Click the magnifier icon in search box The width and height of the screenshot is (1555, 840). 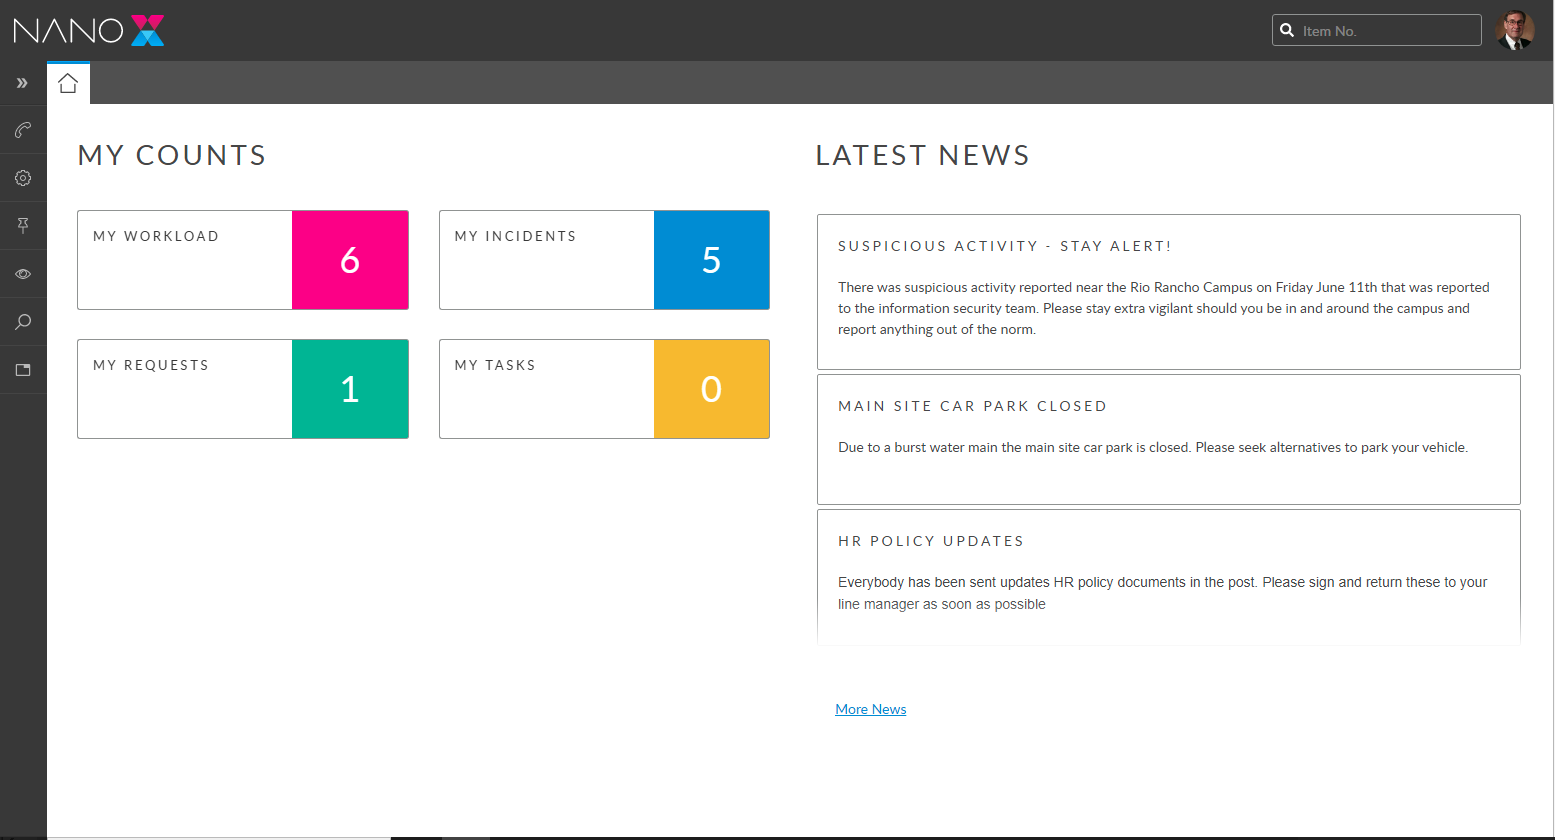[x=1287, y=31]
